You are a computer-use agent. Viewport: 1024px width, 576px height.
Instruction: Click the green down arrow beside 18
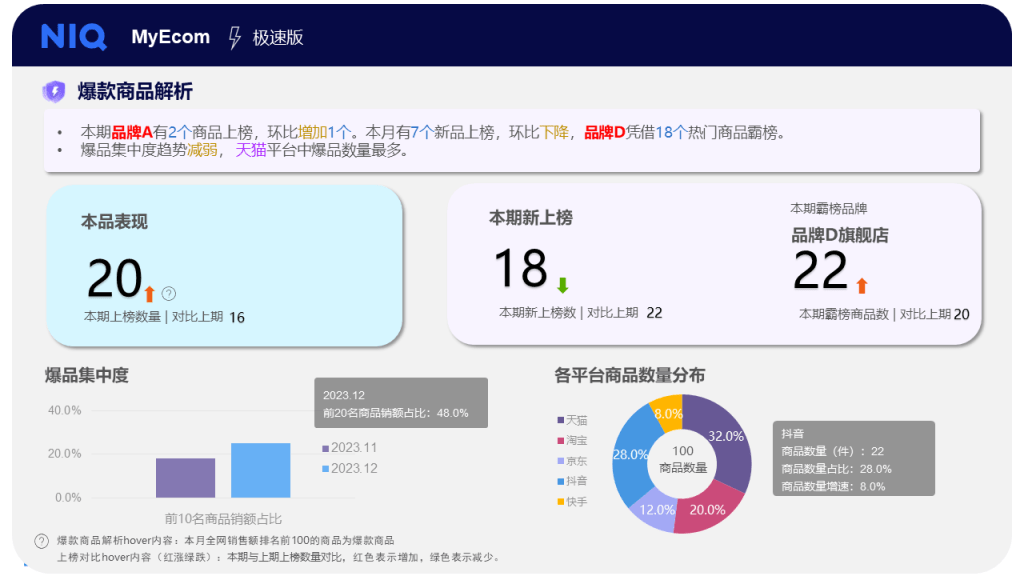562,285
